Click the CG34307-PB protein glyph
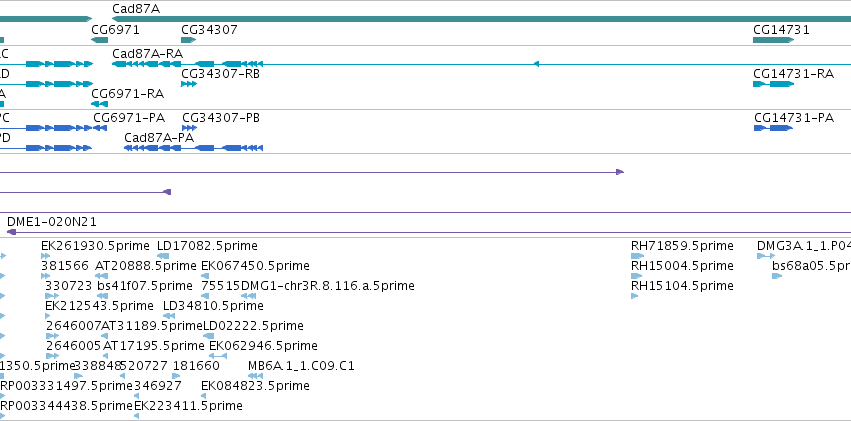 pos(189,128)
